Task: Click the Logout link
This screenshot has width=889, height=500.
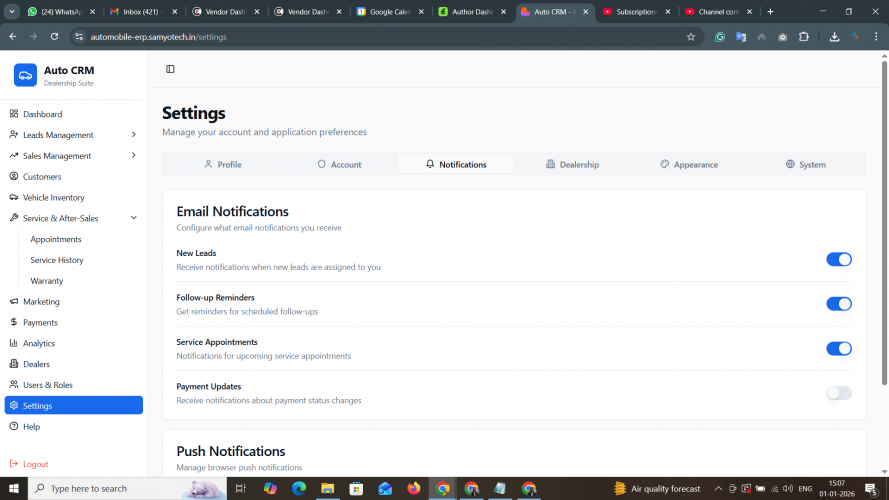Action: click(x=29, y=464)
